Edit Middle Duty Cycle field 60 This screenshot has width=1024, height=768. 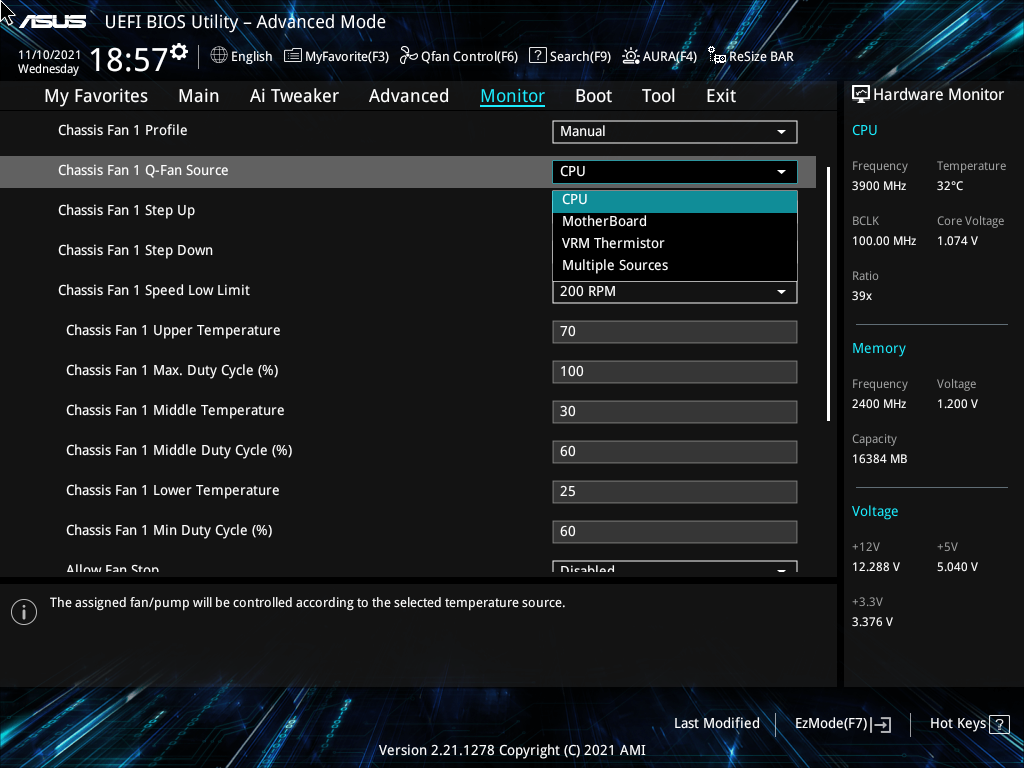tap(675, 451)
